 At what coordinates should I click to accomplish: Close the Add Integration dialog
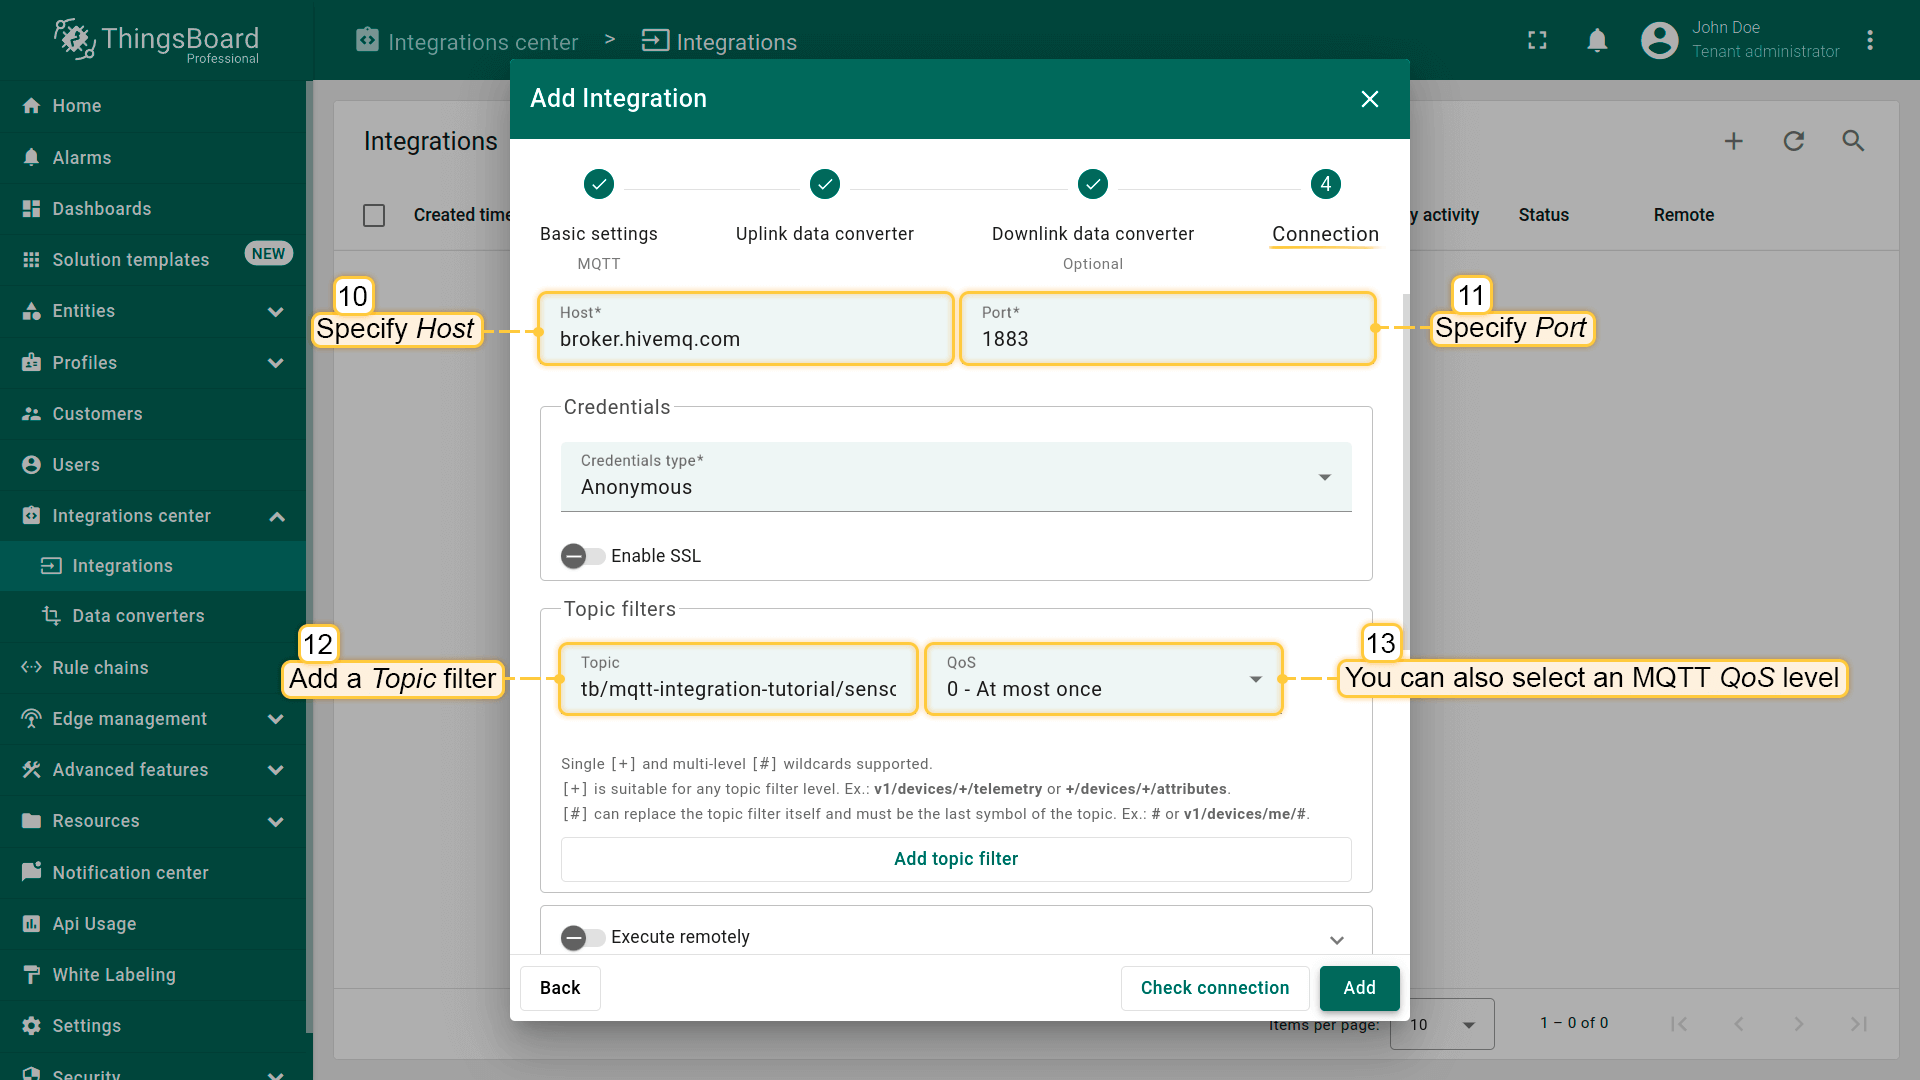click(x=1369, y=99)
